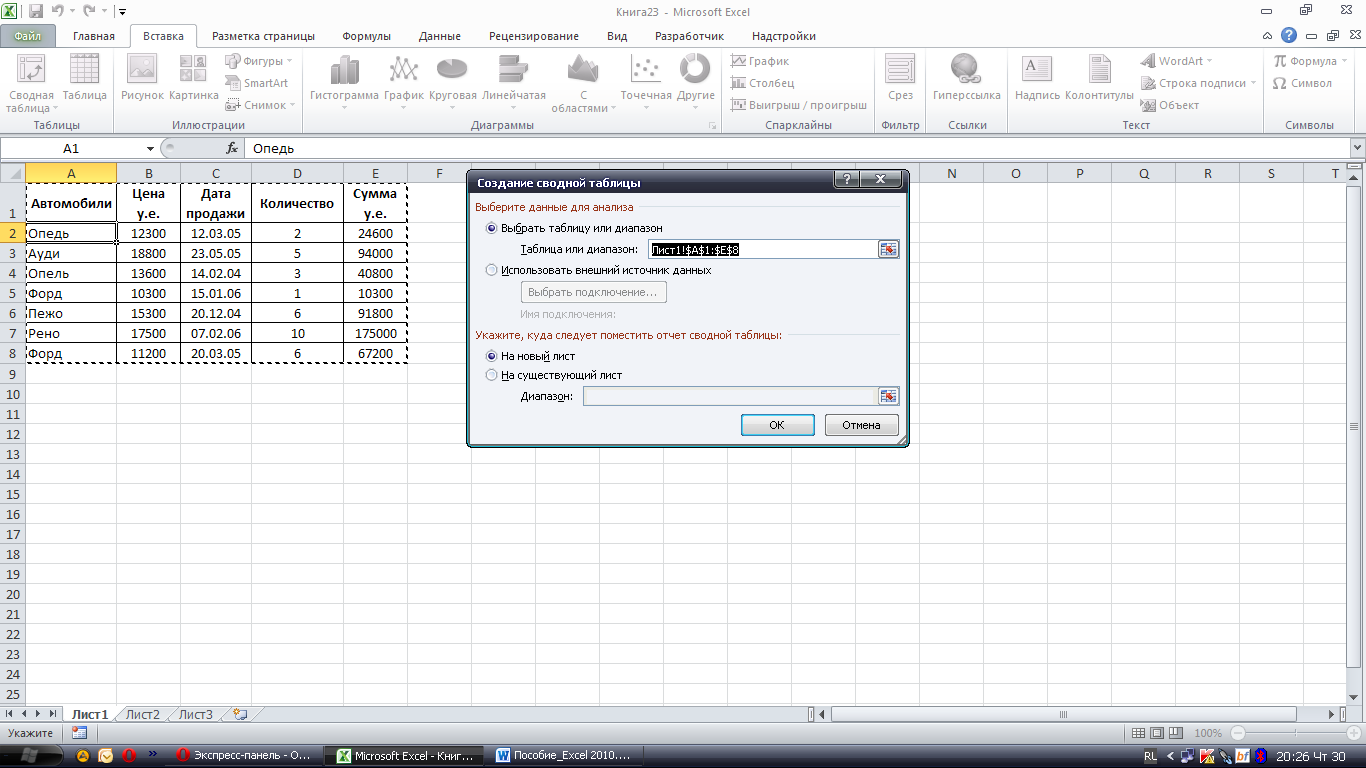The image size is (1366, 768).
Task: Open the Excel Help icon
Action: click(1289, 36)
